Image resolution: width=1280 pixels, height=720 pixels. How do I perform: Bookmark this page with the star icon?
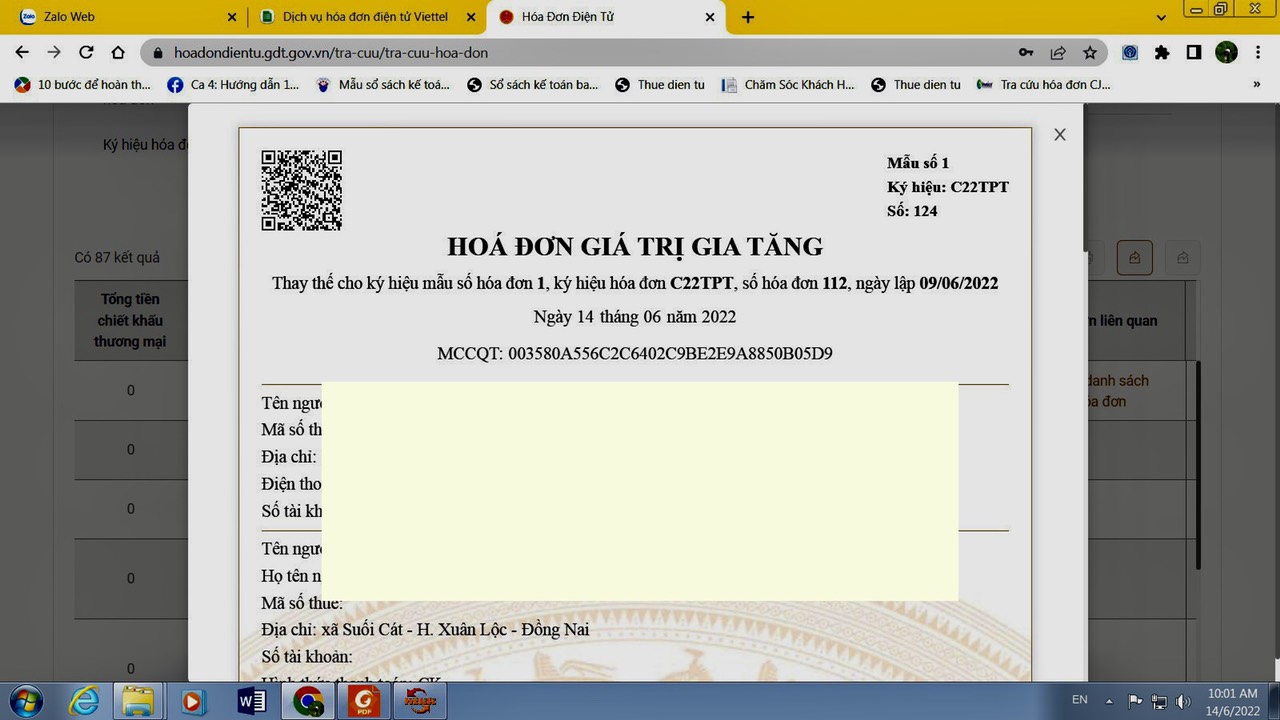pos(1090,52)
